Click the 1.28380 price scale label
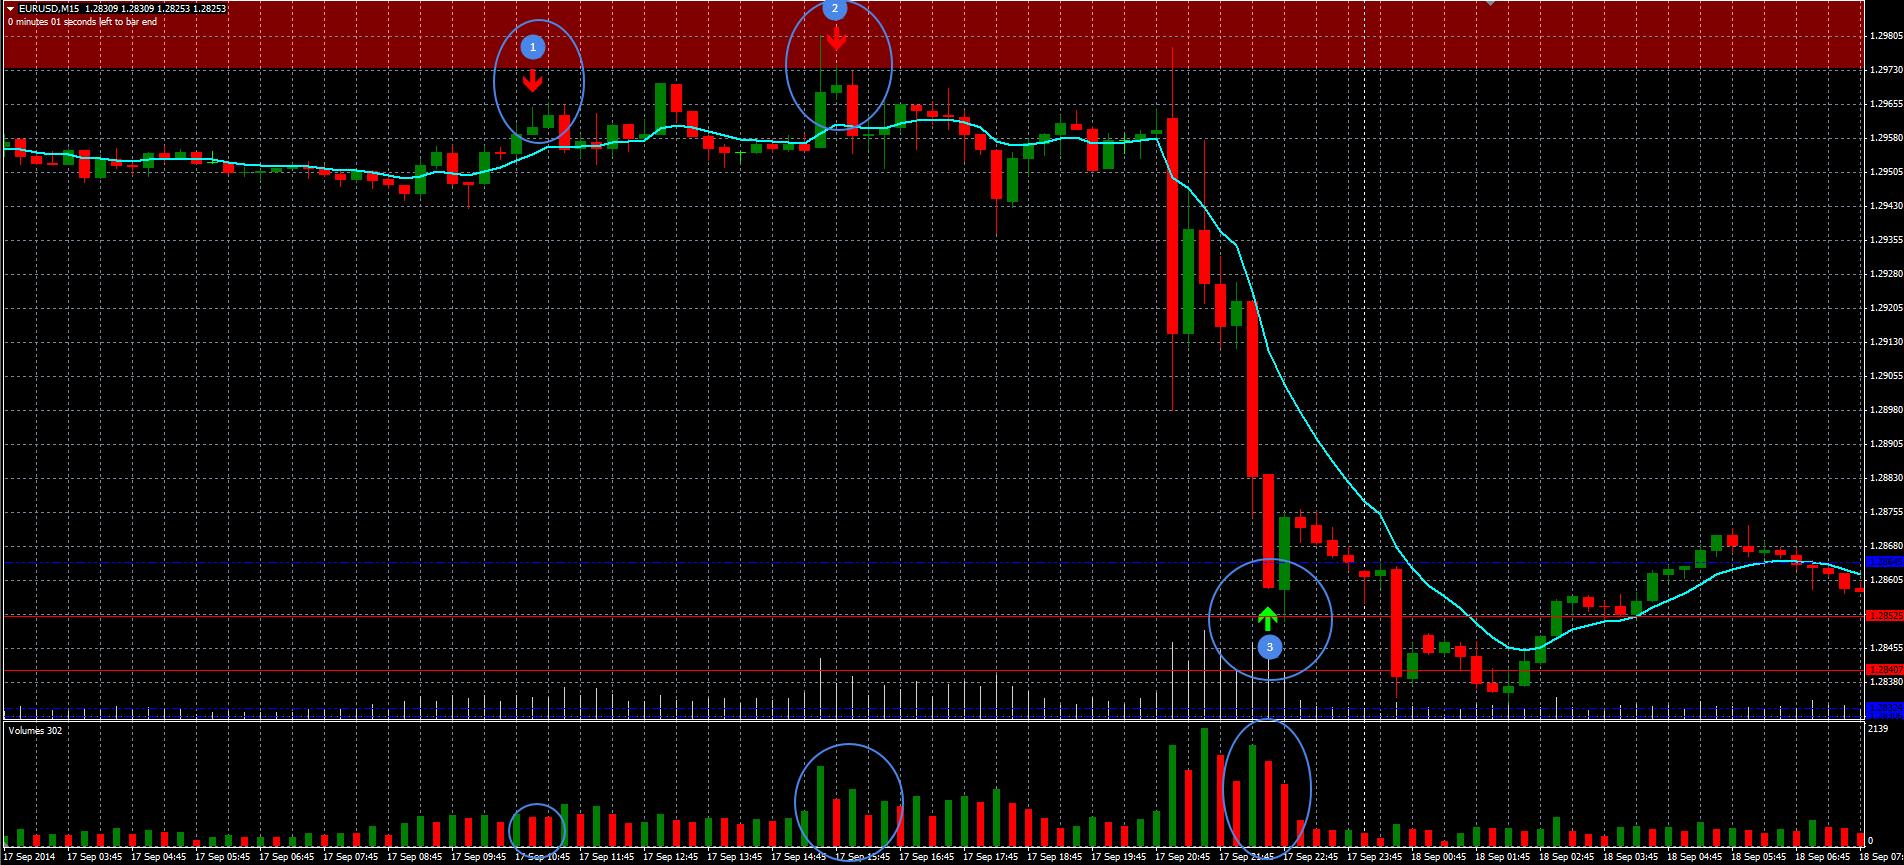 (1884, 682)
